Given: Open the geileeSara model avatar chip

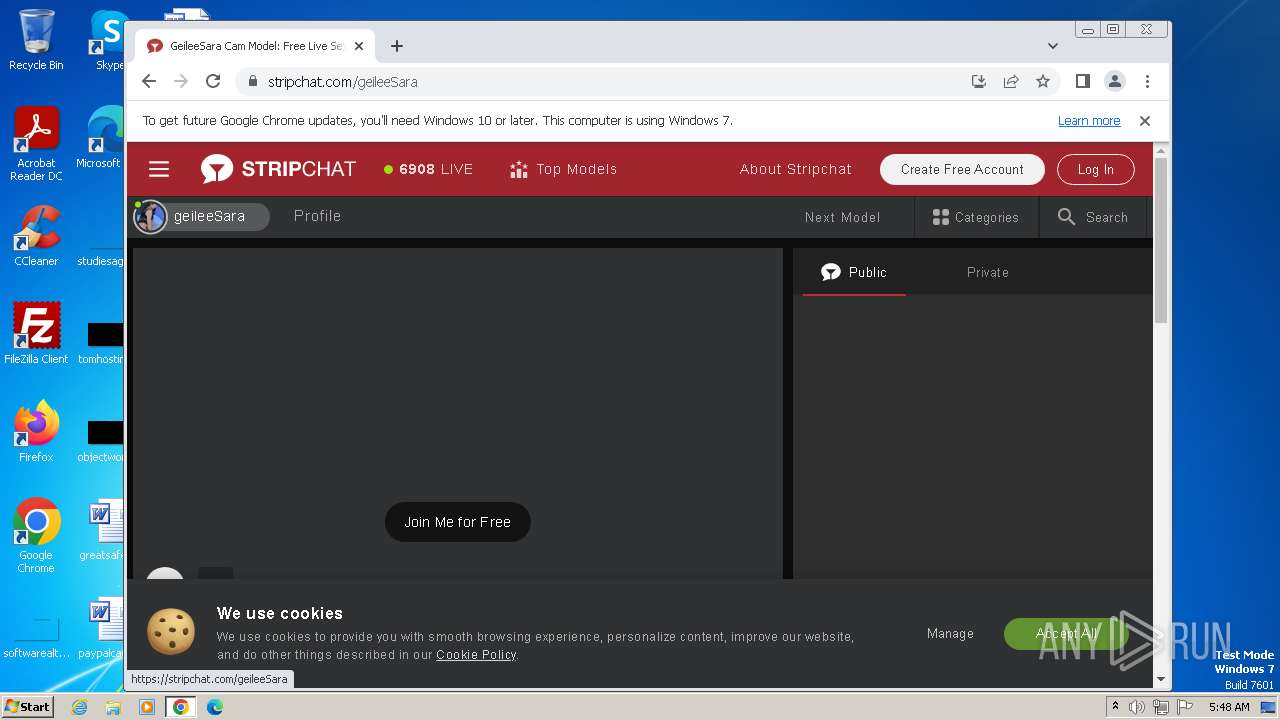Looking at the screenshot, I should [x=202, y=216].
